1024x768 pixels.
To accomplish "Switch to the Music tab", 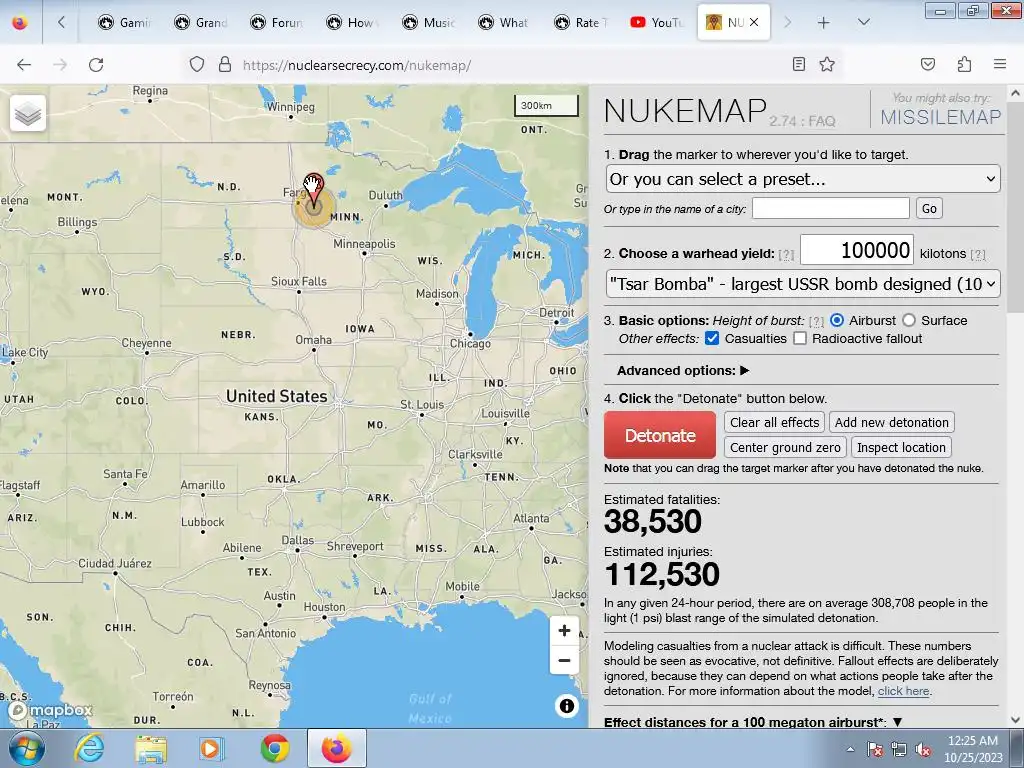I will tap(428, 23).
